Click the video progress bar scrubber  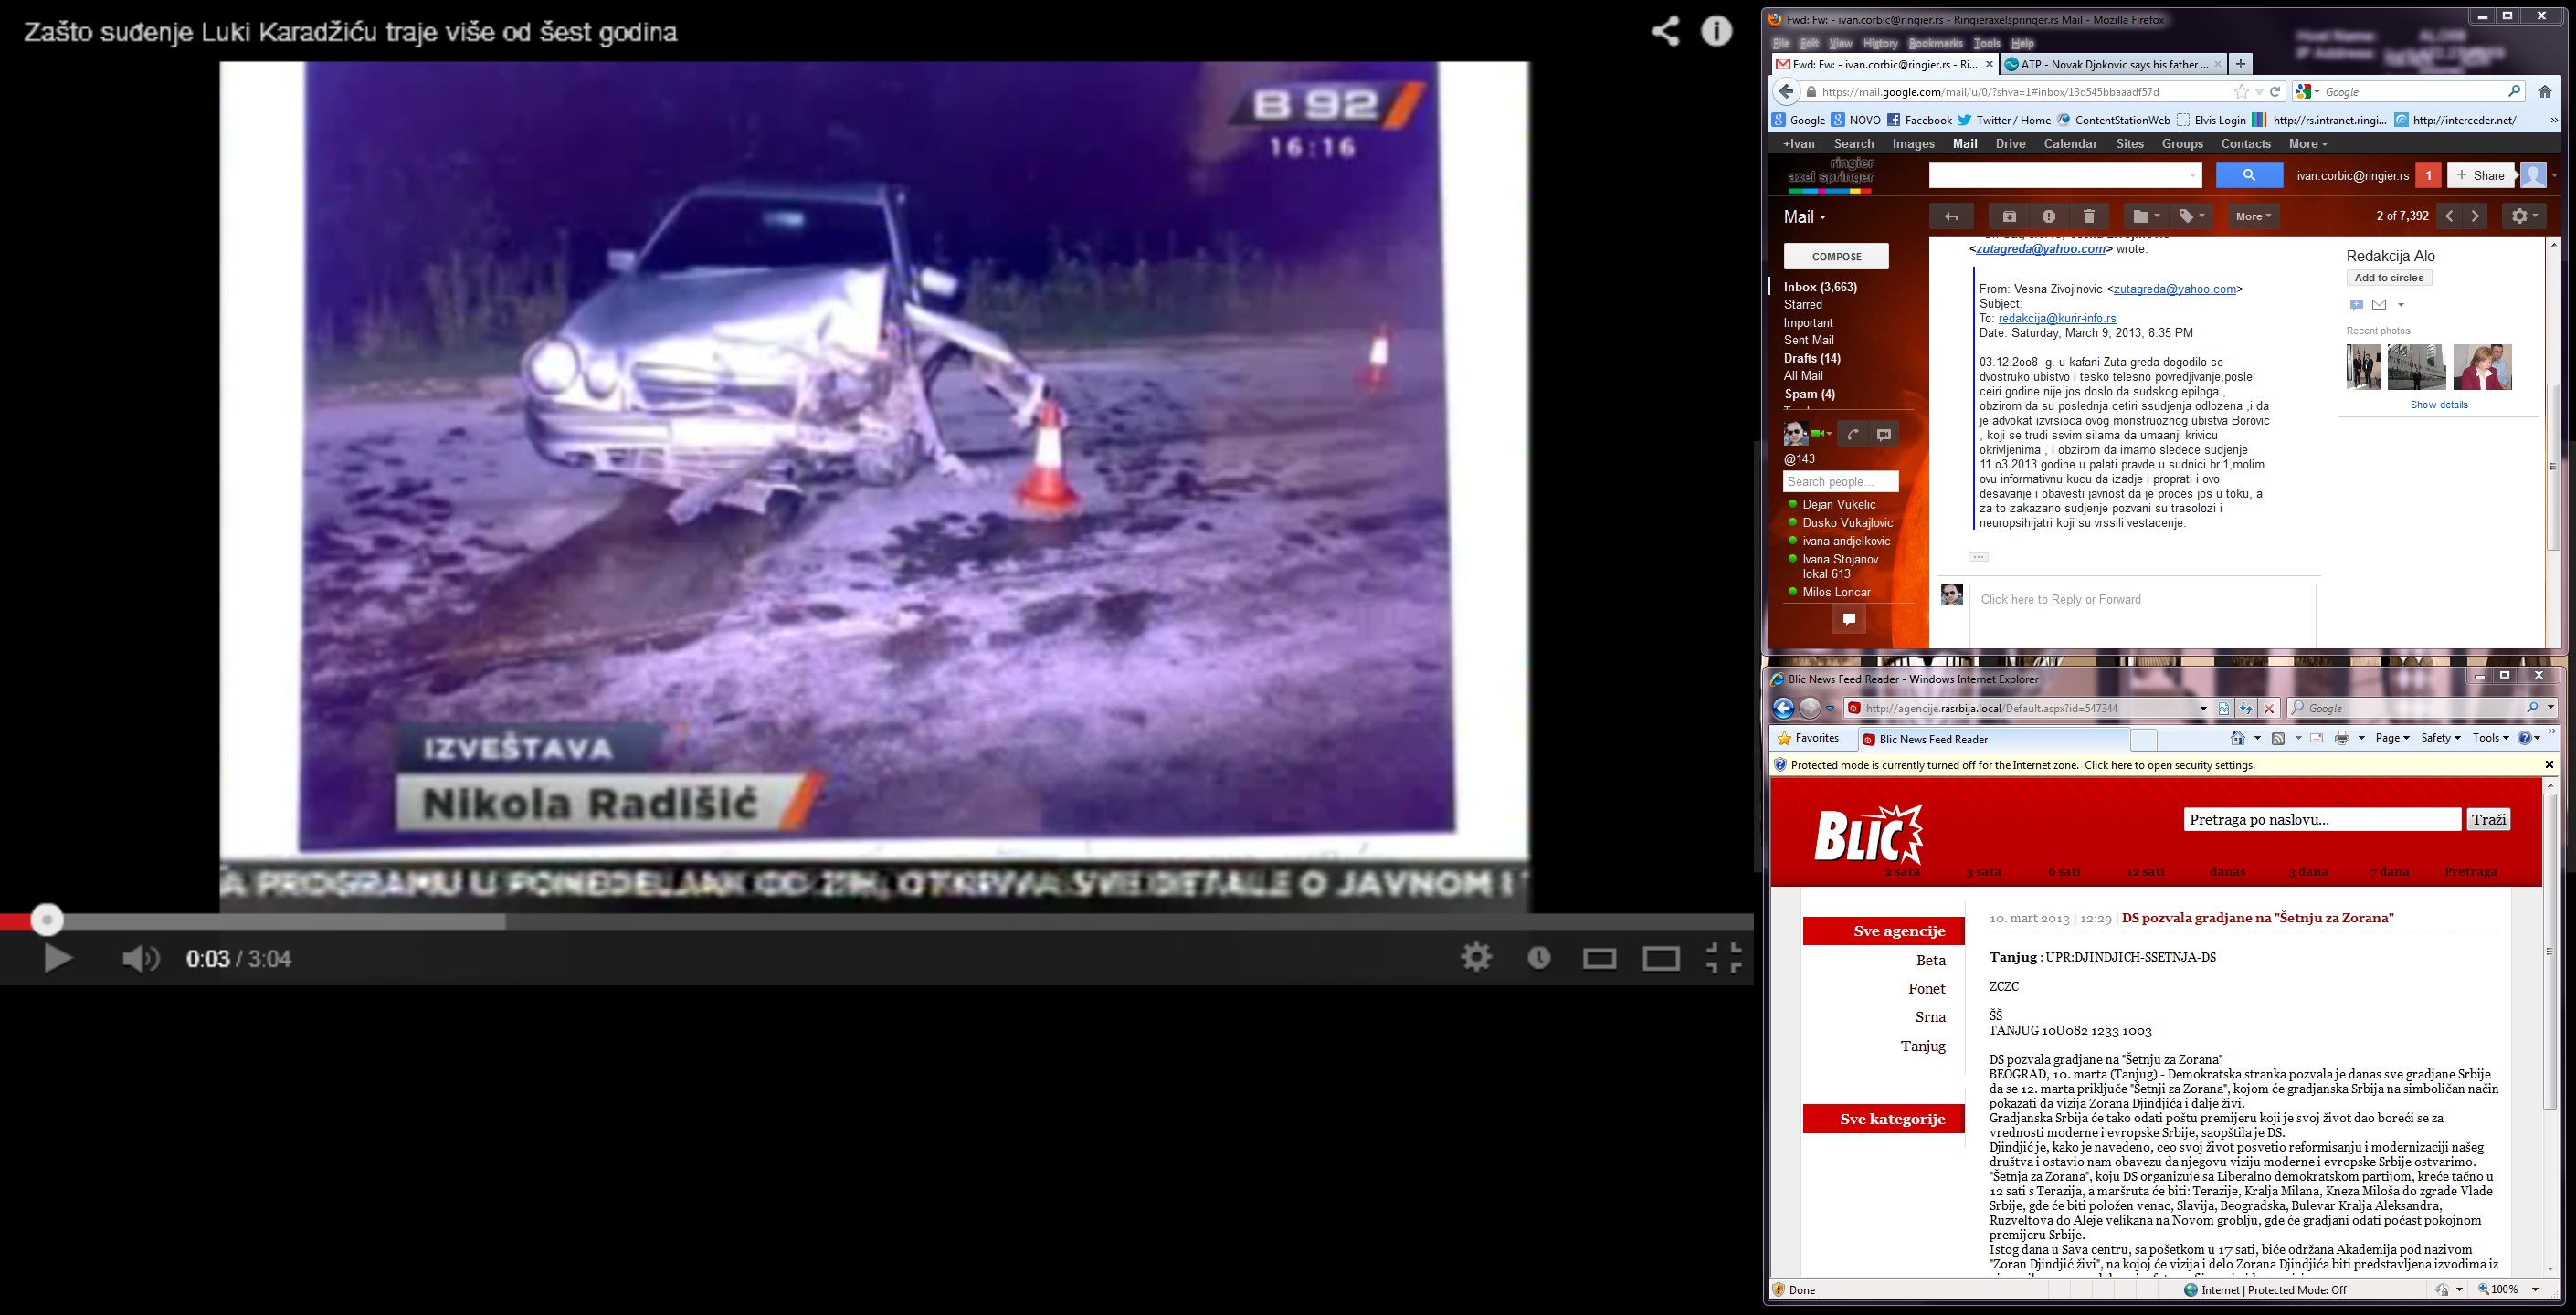[x=46, y=920]
